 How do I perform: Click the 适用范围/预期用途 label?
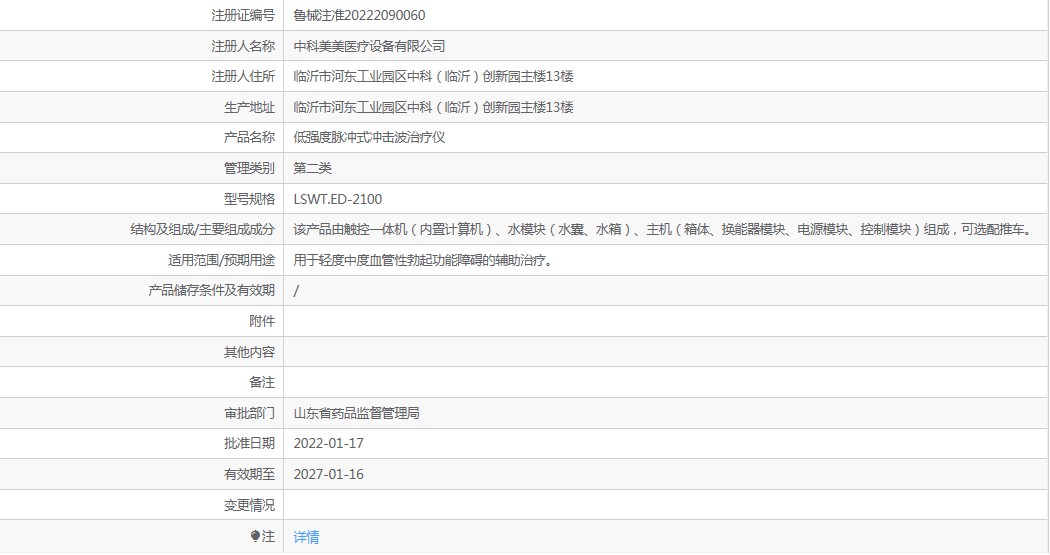point(221,260)
